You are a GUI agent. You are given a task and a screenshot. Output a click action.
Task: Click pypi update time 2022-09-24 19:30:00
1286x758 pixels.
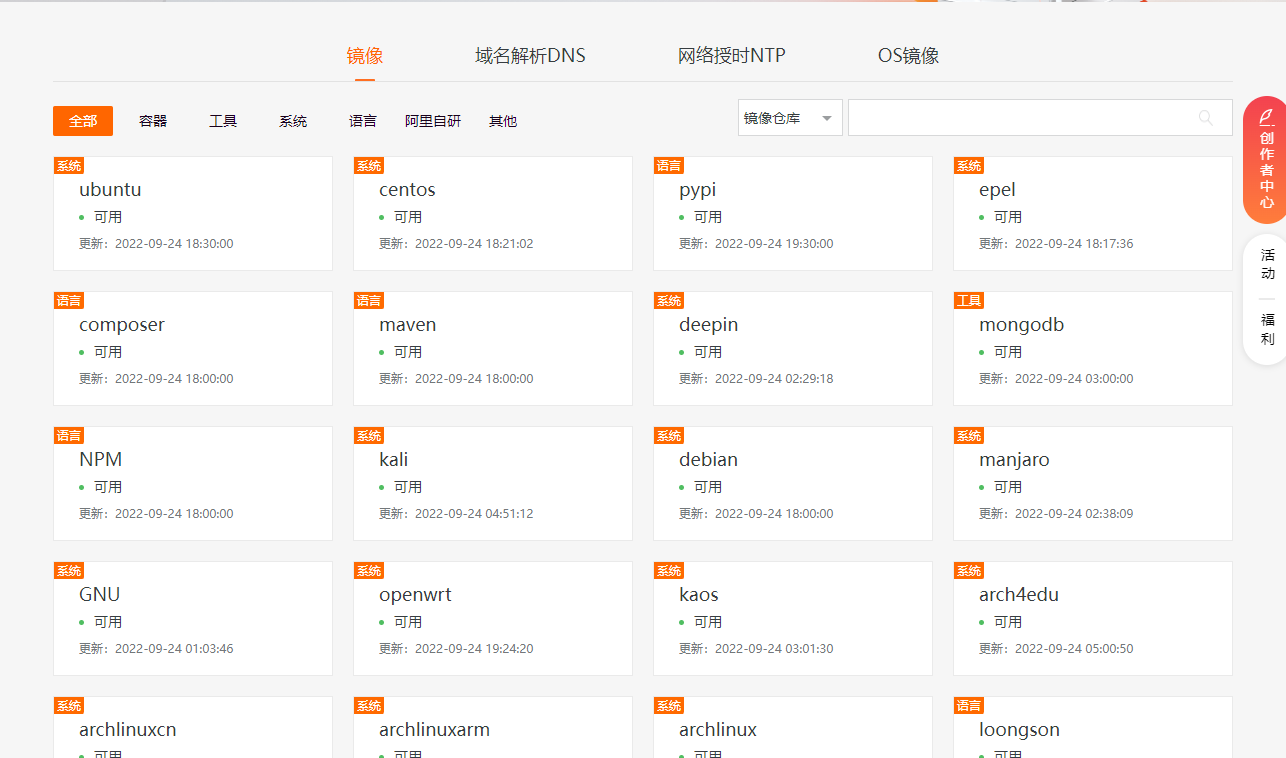click(x=774, y=243)
